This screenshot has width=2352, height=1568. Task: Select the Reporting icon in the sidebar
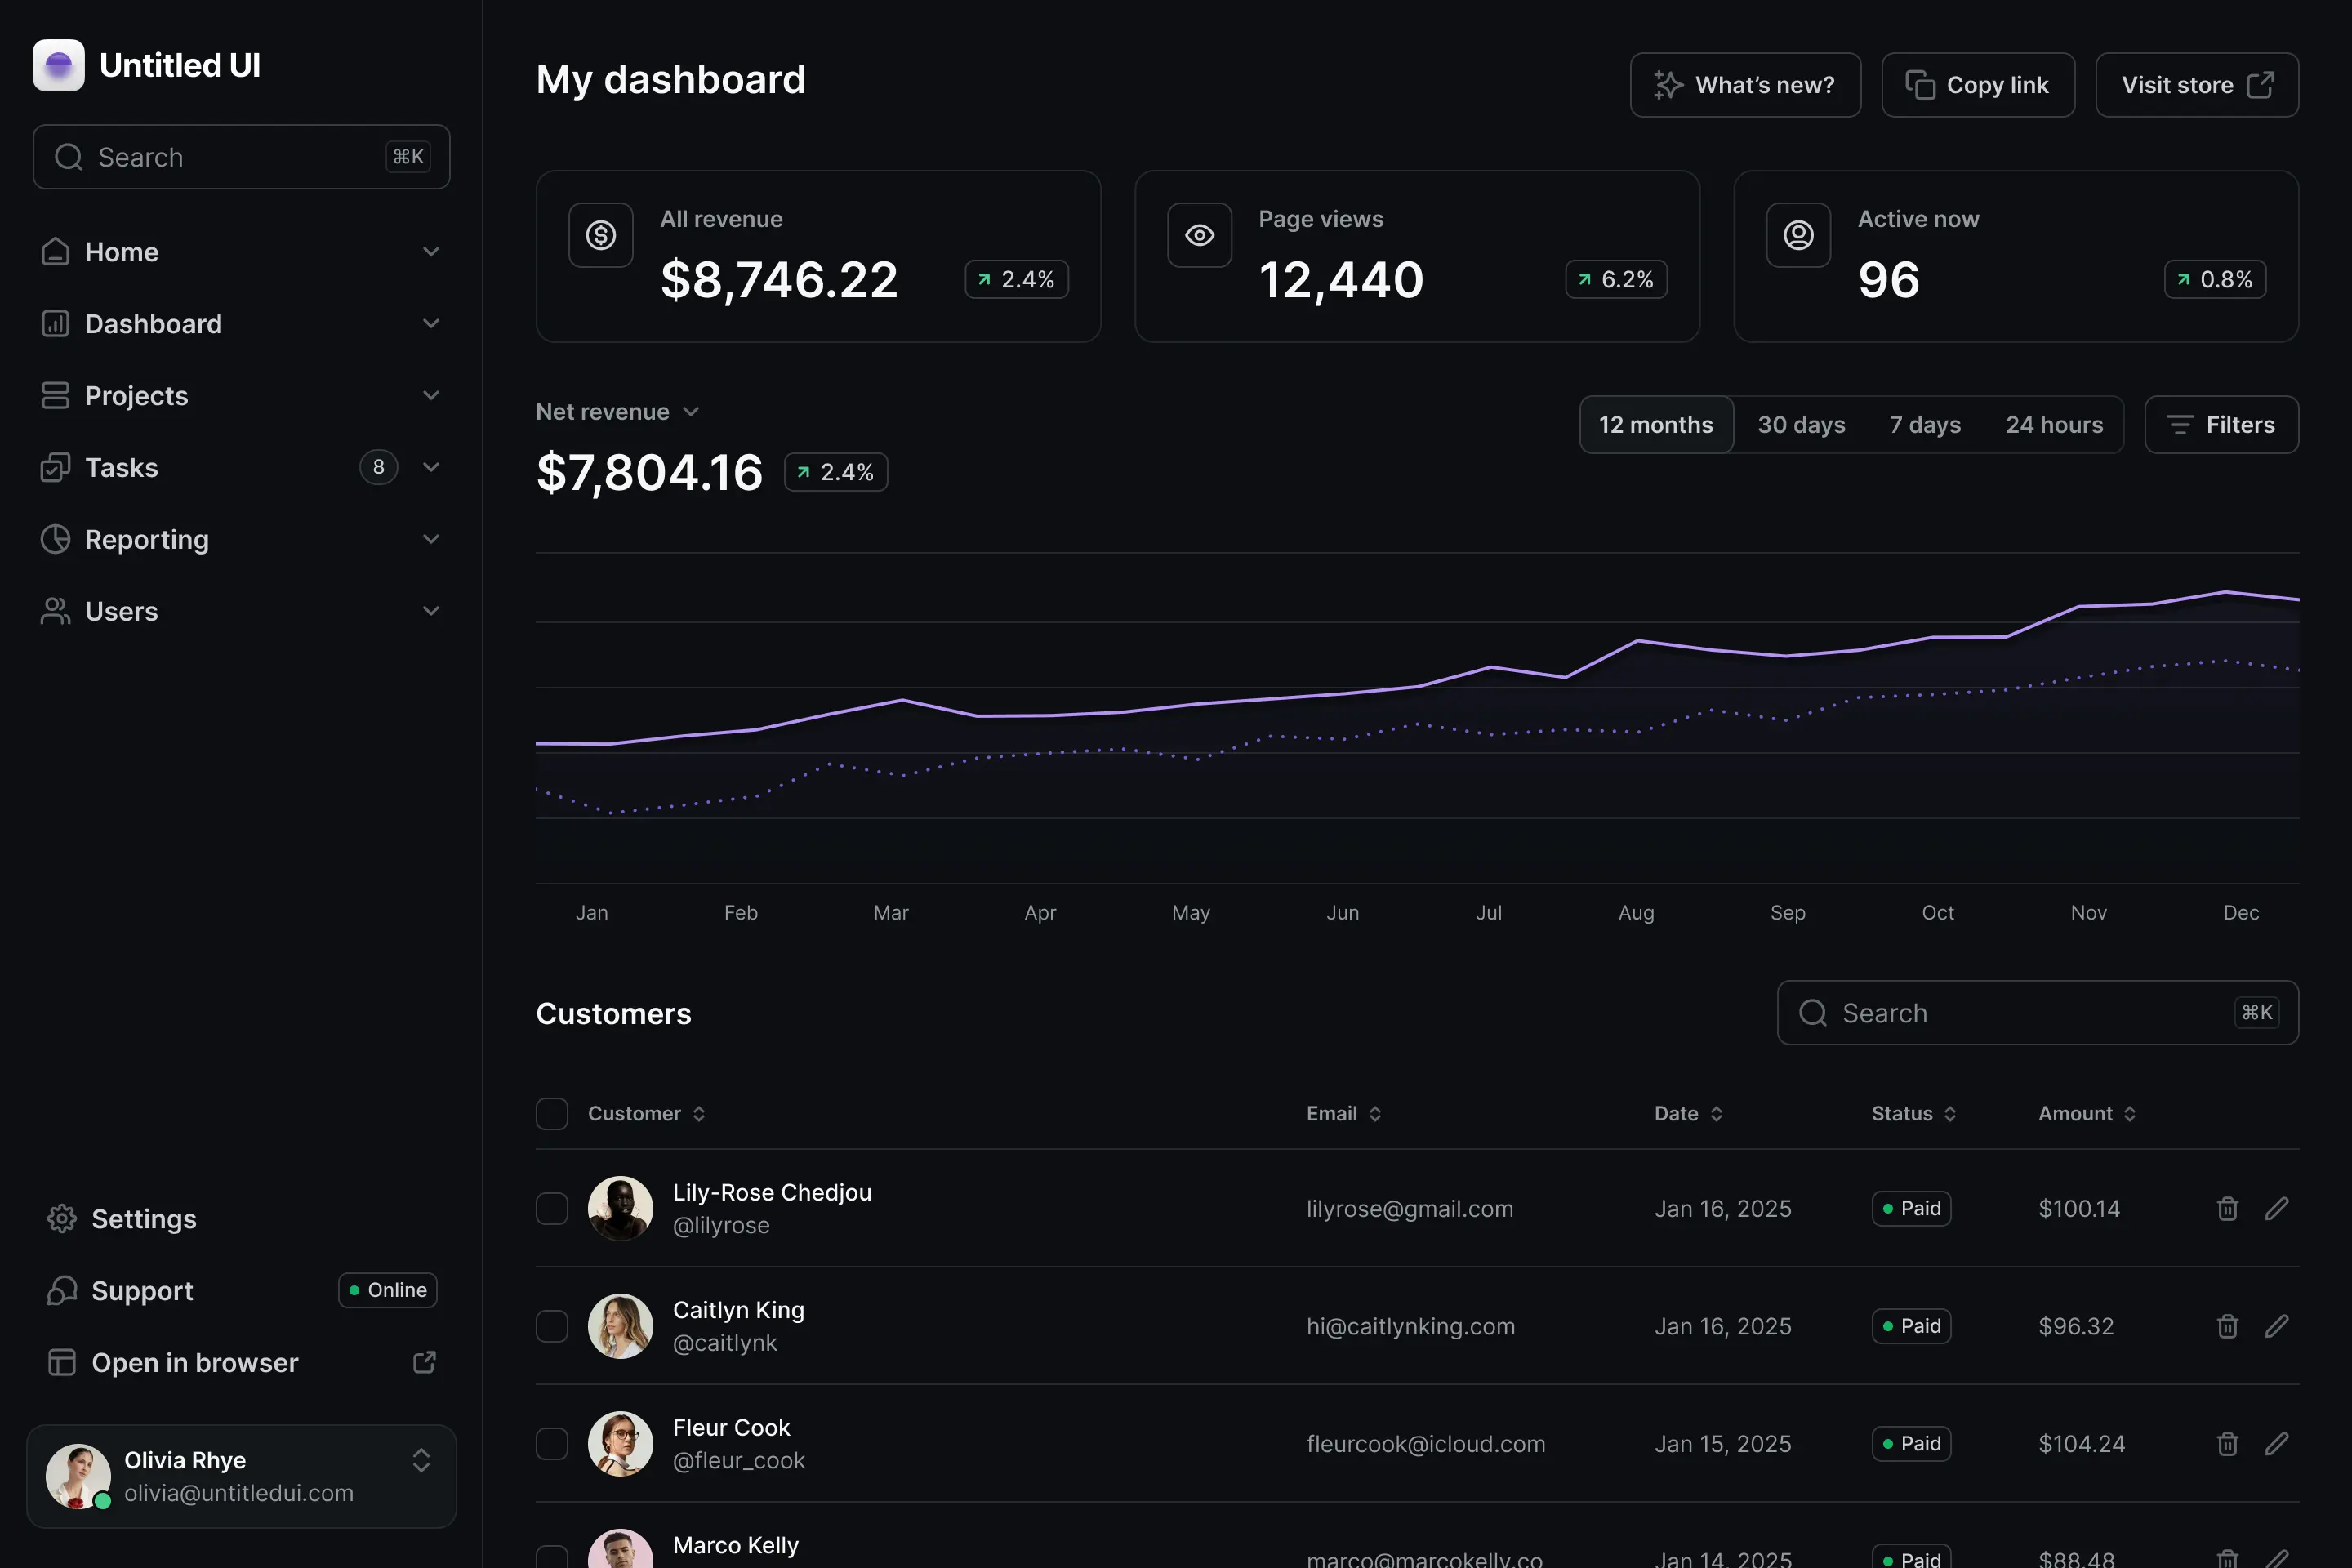56,539
